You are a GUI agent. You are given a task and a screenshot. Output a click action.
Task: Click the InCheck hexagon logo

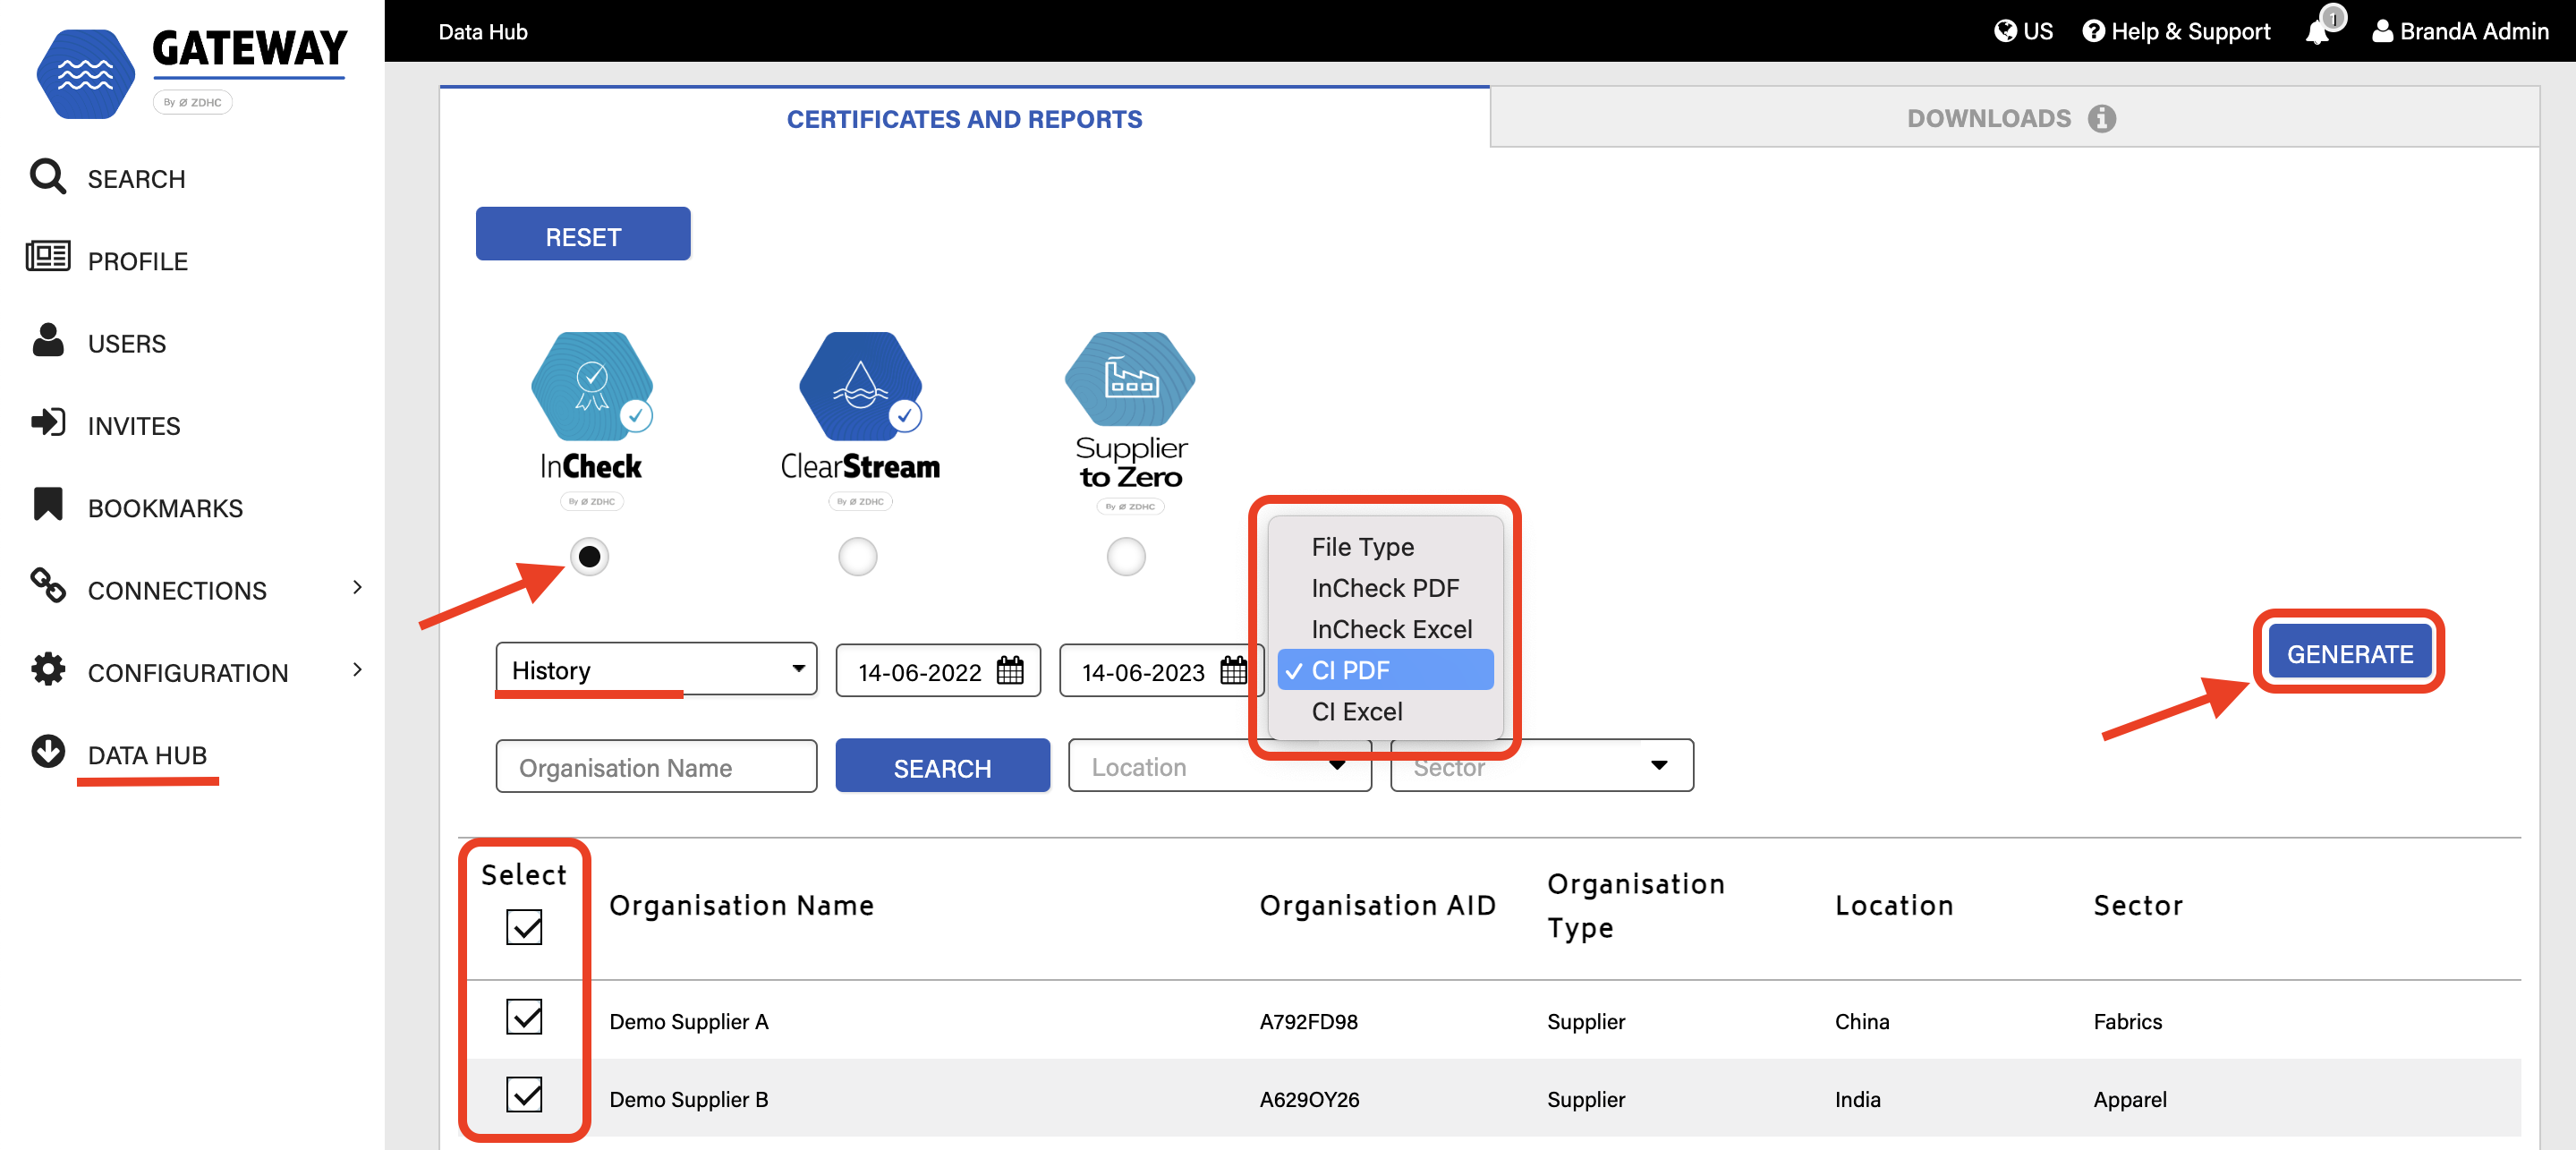point(591,386)
